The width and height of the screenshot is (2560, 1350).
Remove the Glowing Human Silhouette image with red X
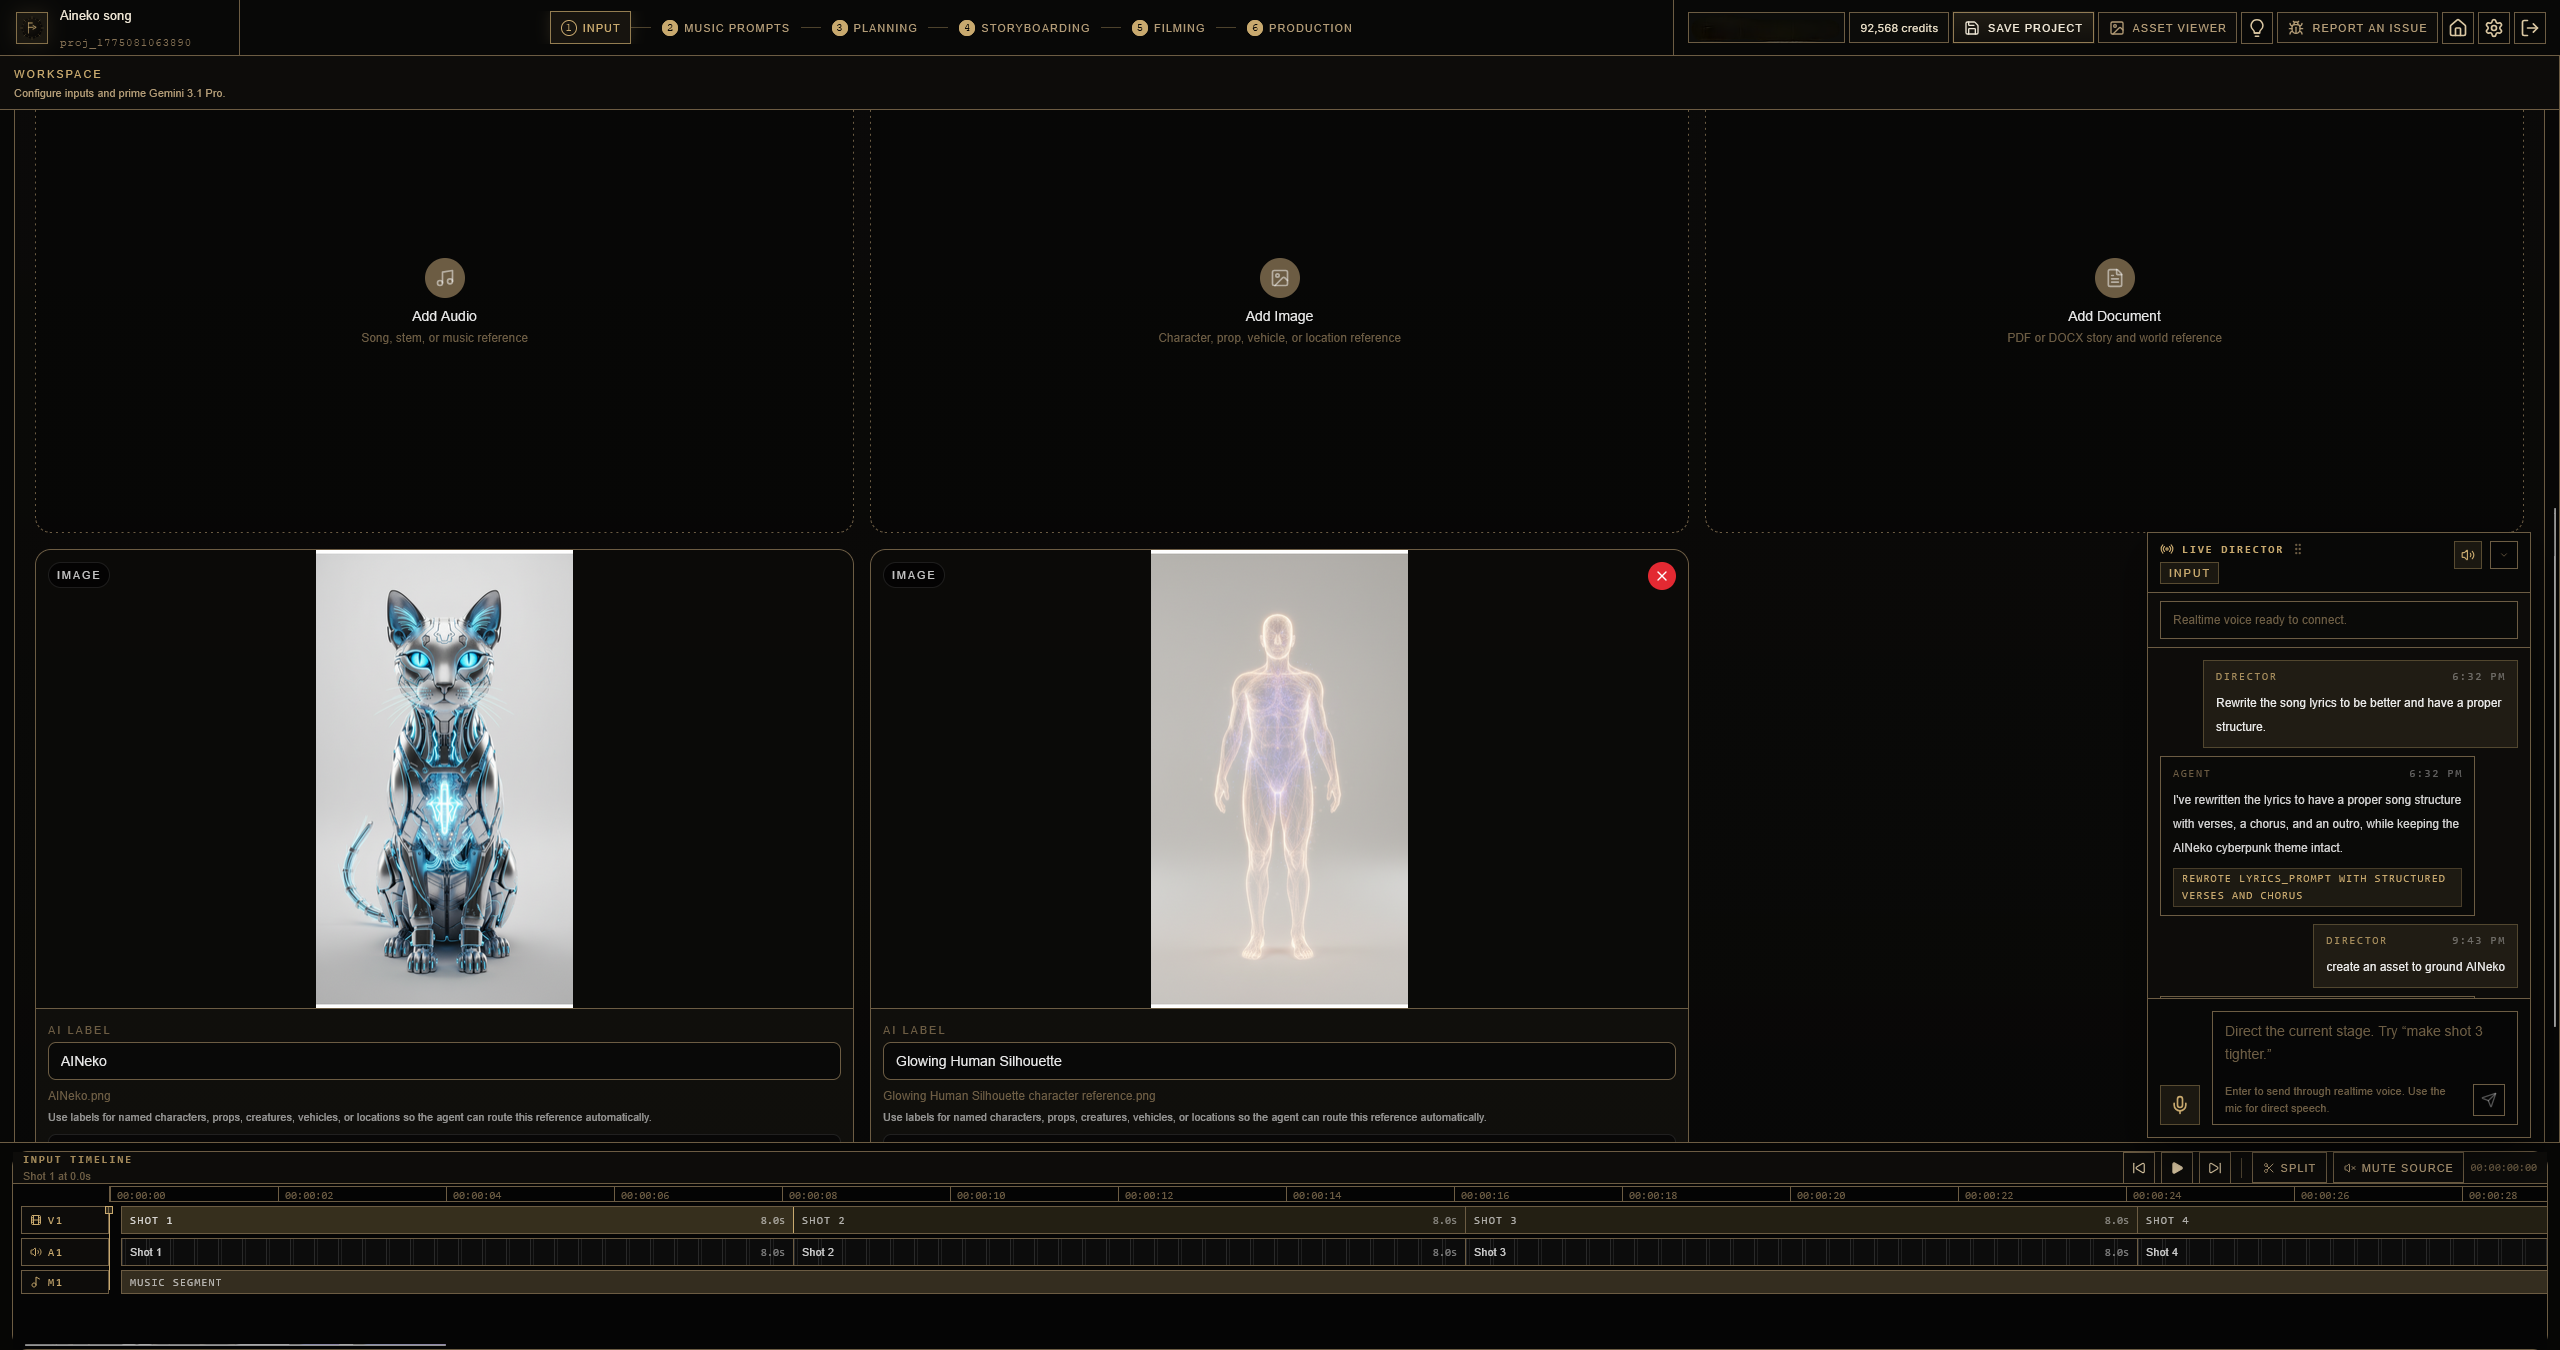1661,576
